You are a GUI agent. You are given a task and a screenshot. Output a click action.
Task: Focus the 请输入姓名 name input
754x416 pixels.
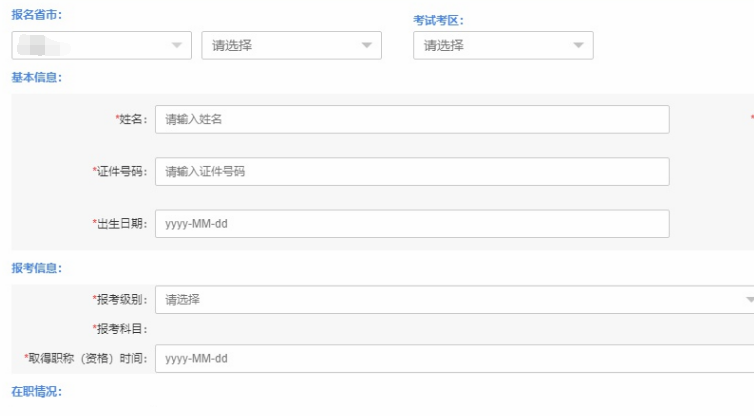[x=411, y=119]
